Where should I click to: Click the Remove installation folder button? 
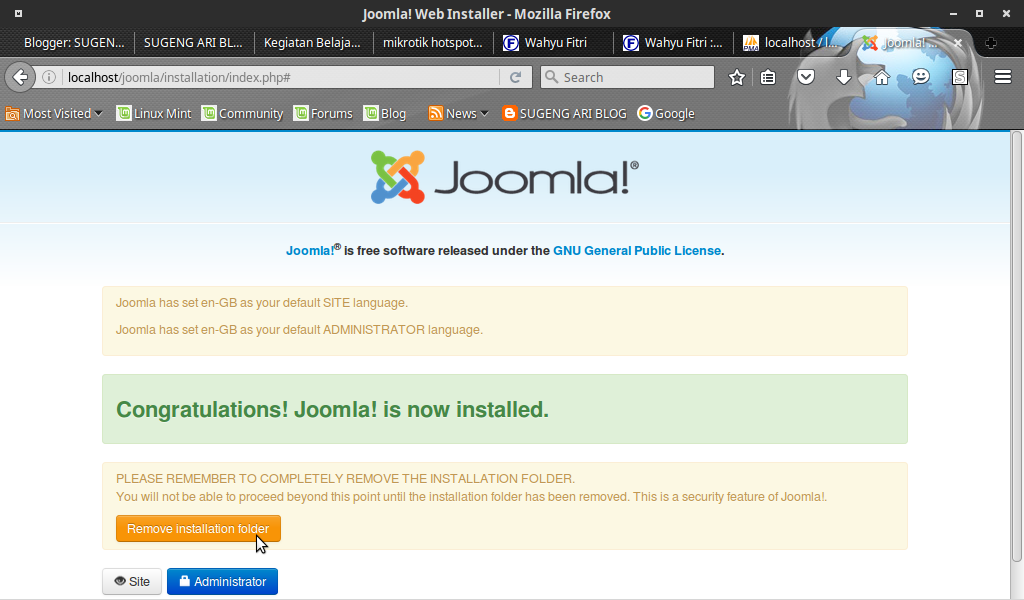pyautogui.click(x=198, y=528)
